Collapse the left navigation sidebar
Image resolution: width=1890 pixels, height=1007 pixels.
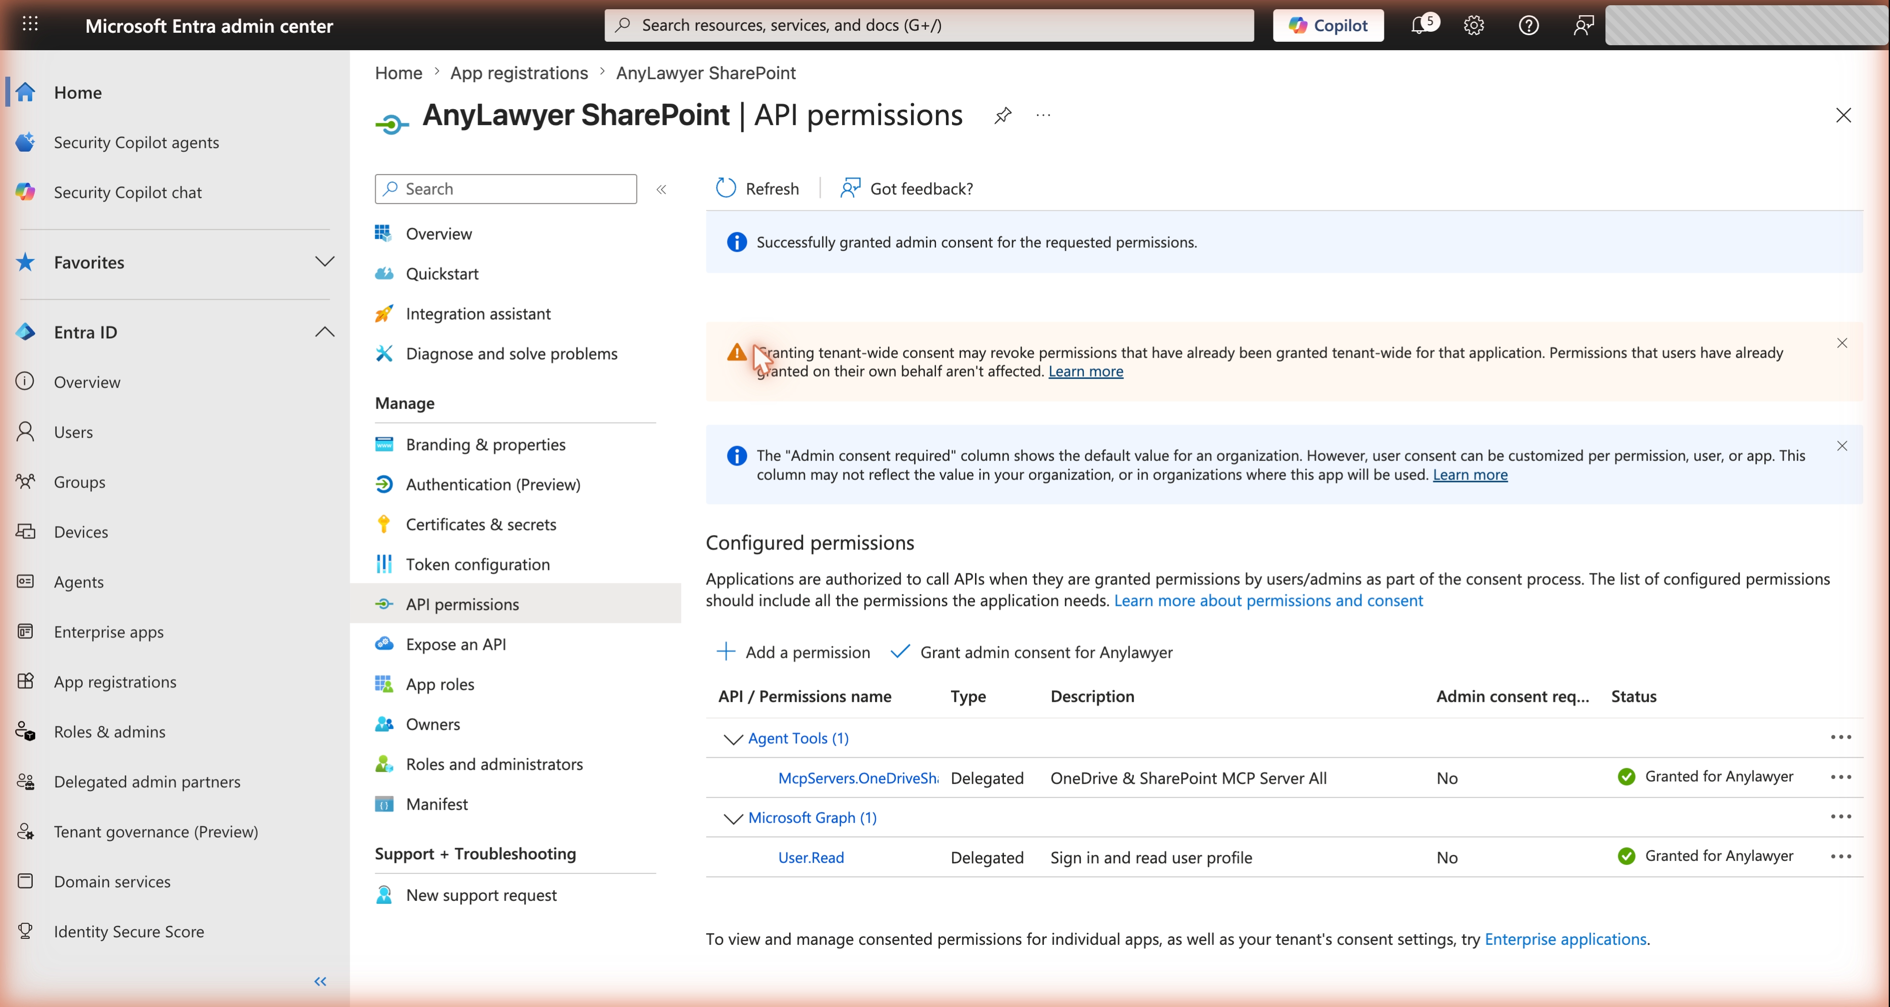pyautogui.click(x=320, y=981)
